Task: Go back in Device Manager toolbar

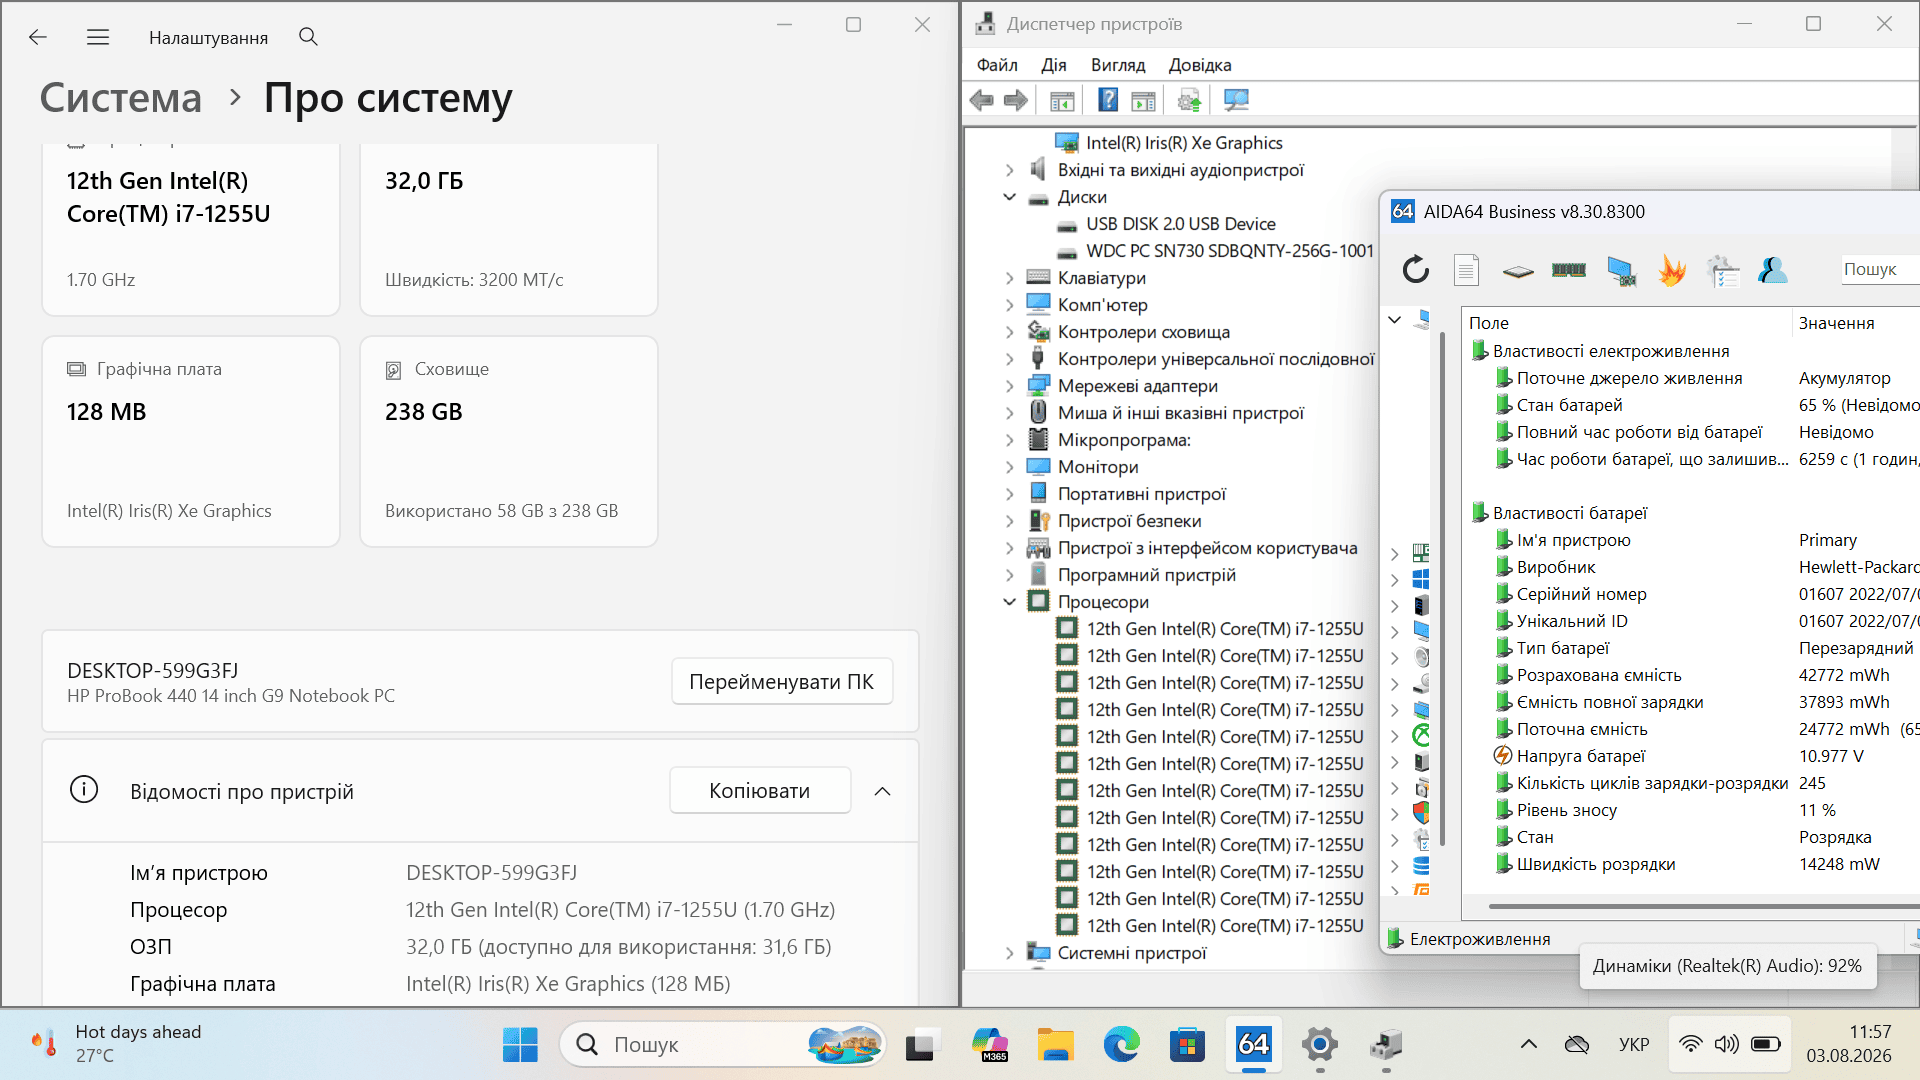Action: [982, 100]
